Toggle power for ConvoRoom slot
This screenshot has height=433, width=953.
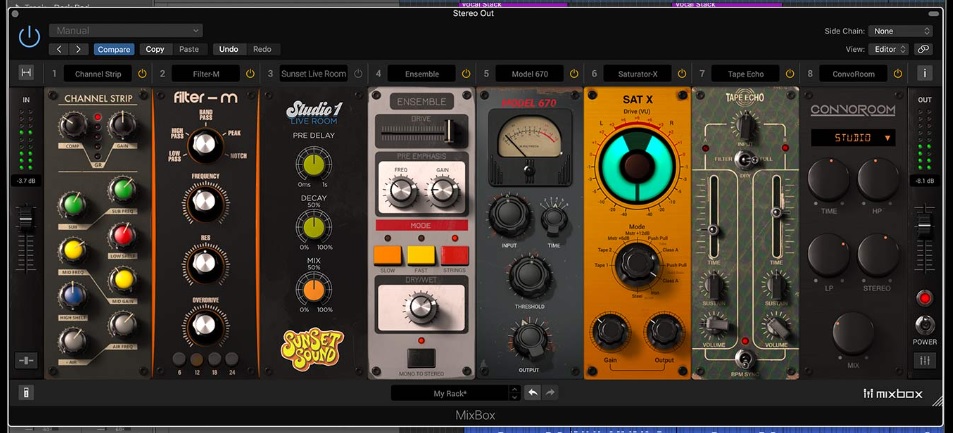point(898,74)
